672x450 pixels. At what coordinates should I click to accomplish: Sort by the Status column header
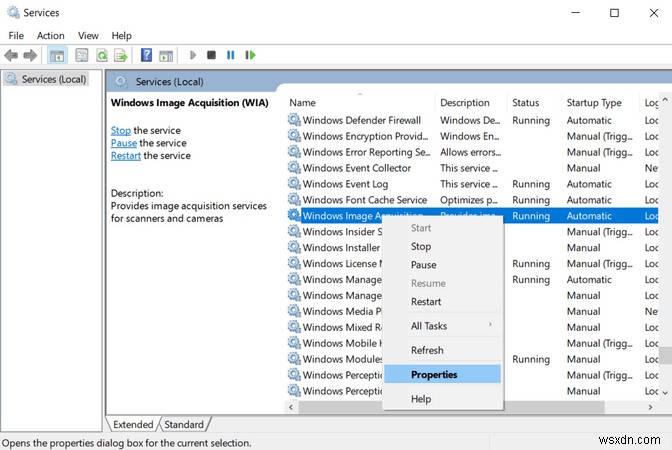pos(534,103)
